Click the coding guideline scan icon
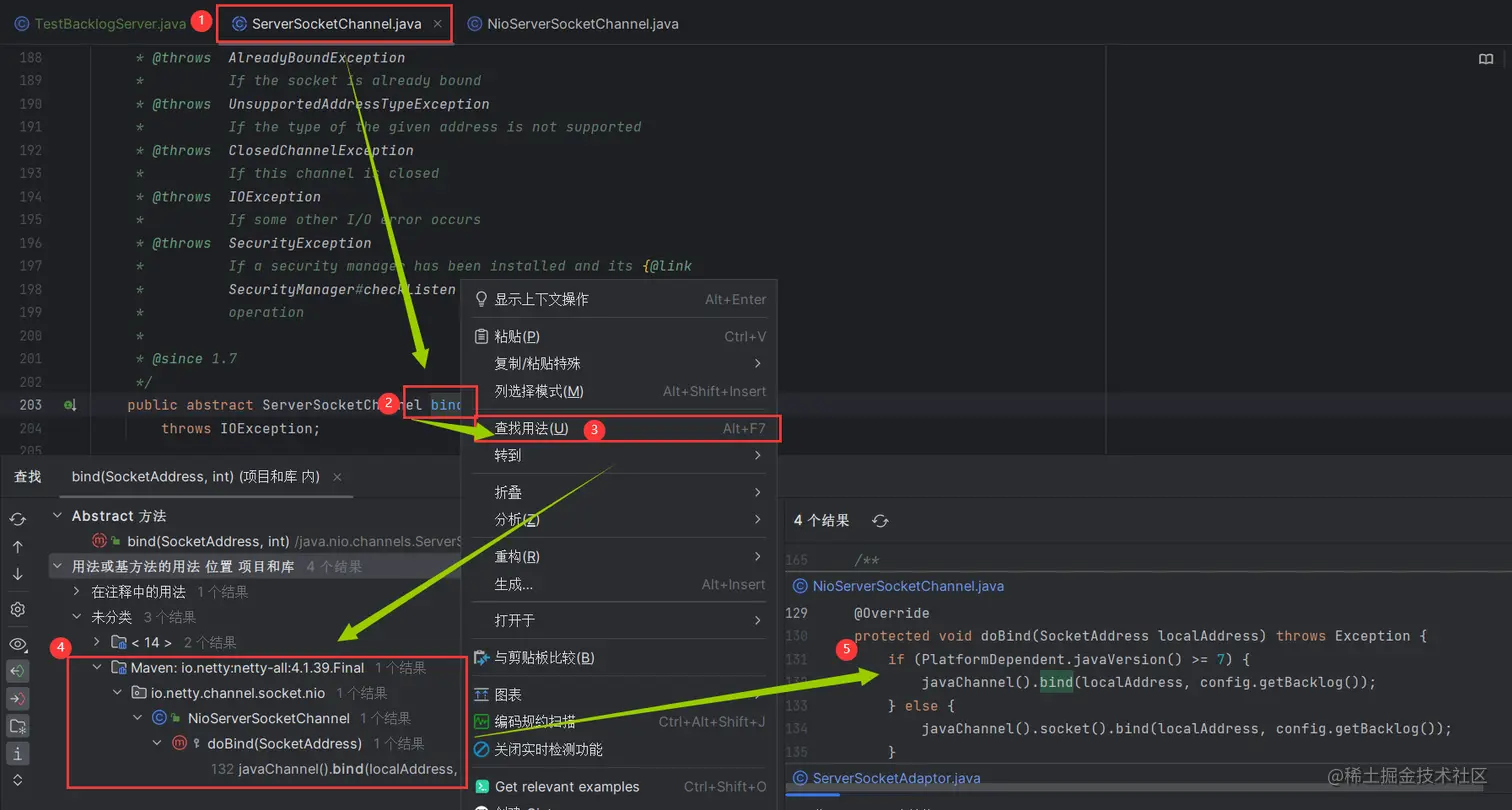1512x810 pixels. 481,722
